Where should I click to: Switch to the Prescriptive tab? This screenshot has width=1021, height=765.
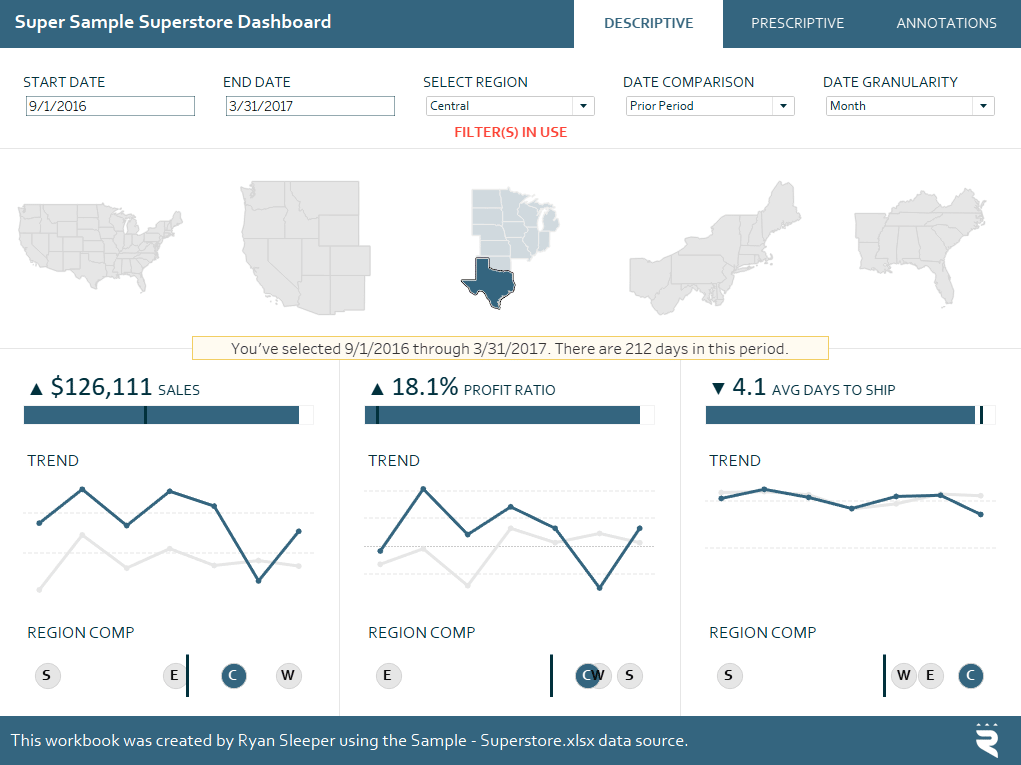pyautogui.click(x=797, y=23)
